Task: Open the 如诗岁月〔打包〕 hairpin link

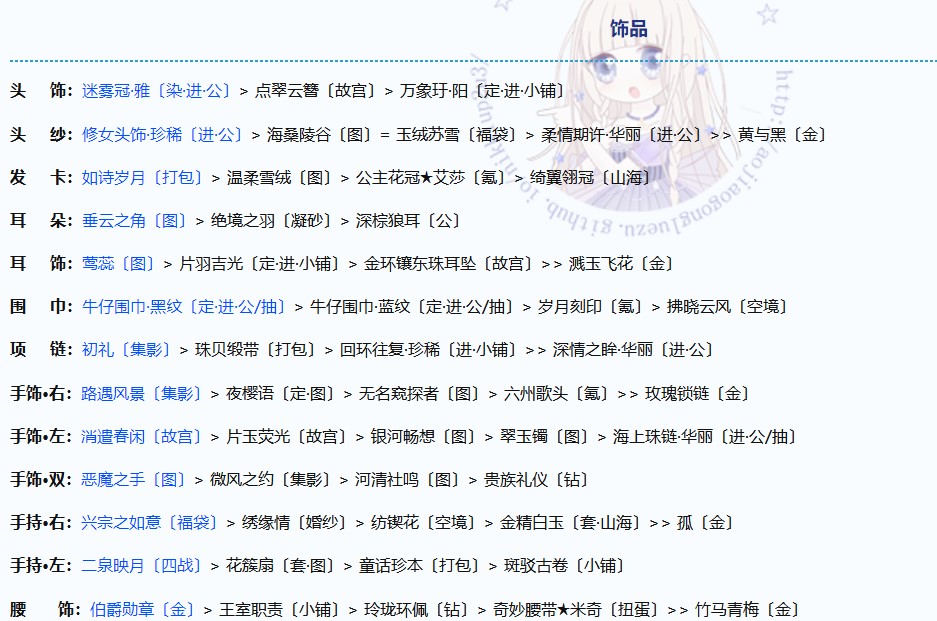Action: point(142,178)
